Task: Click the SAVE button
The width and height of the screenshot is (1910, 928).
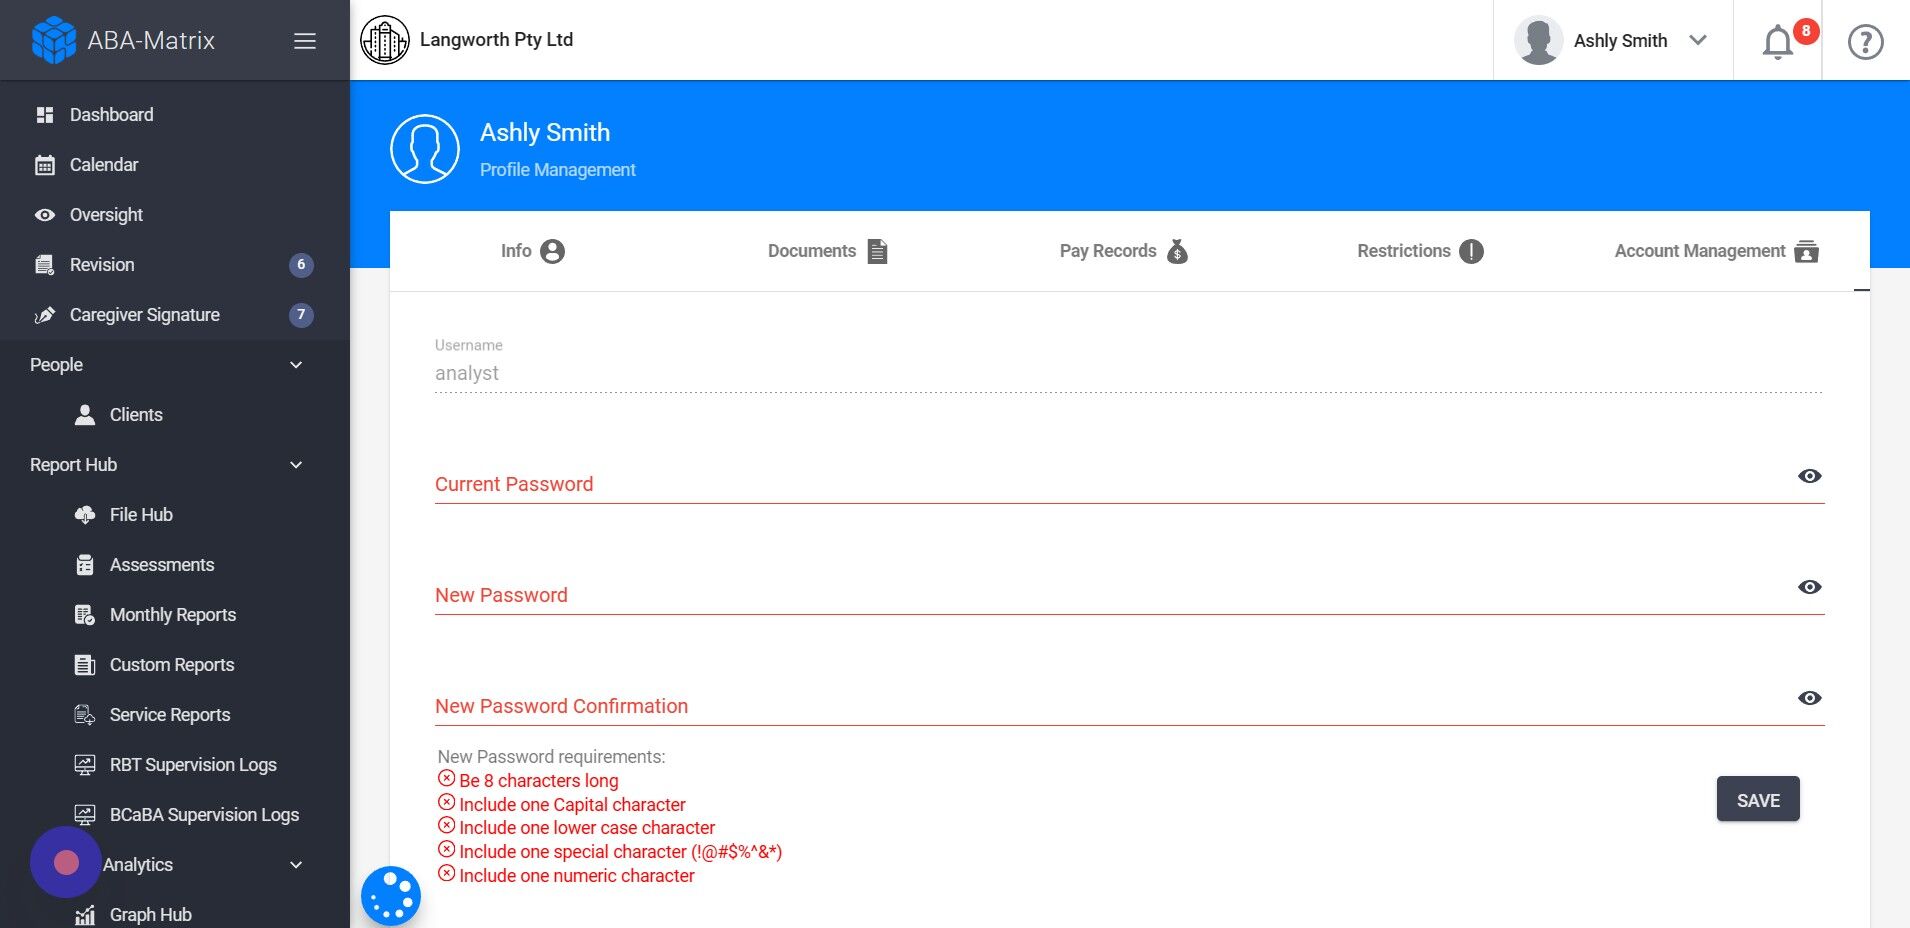Action: coord(1757,799)
